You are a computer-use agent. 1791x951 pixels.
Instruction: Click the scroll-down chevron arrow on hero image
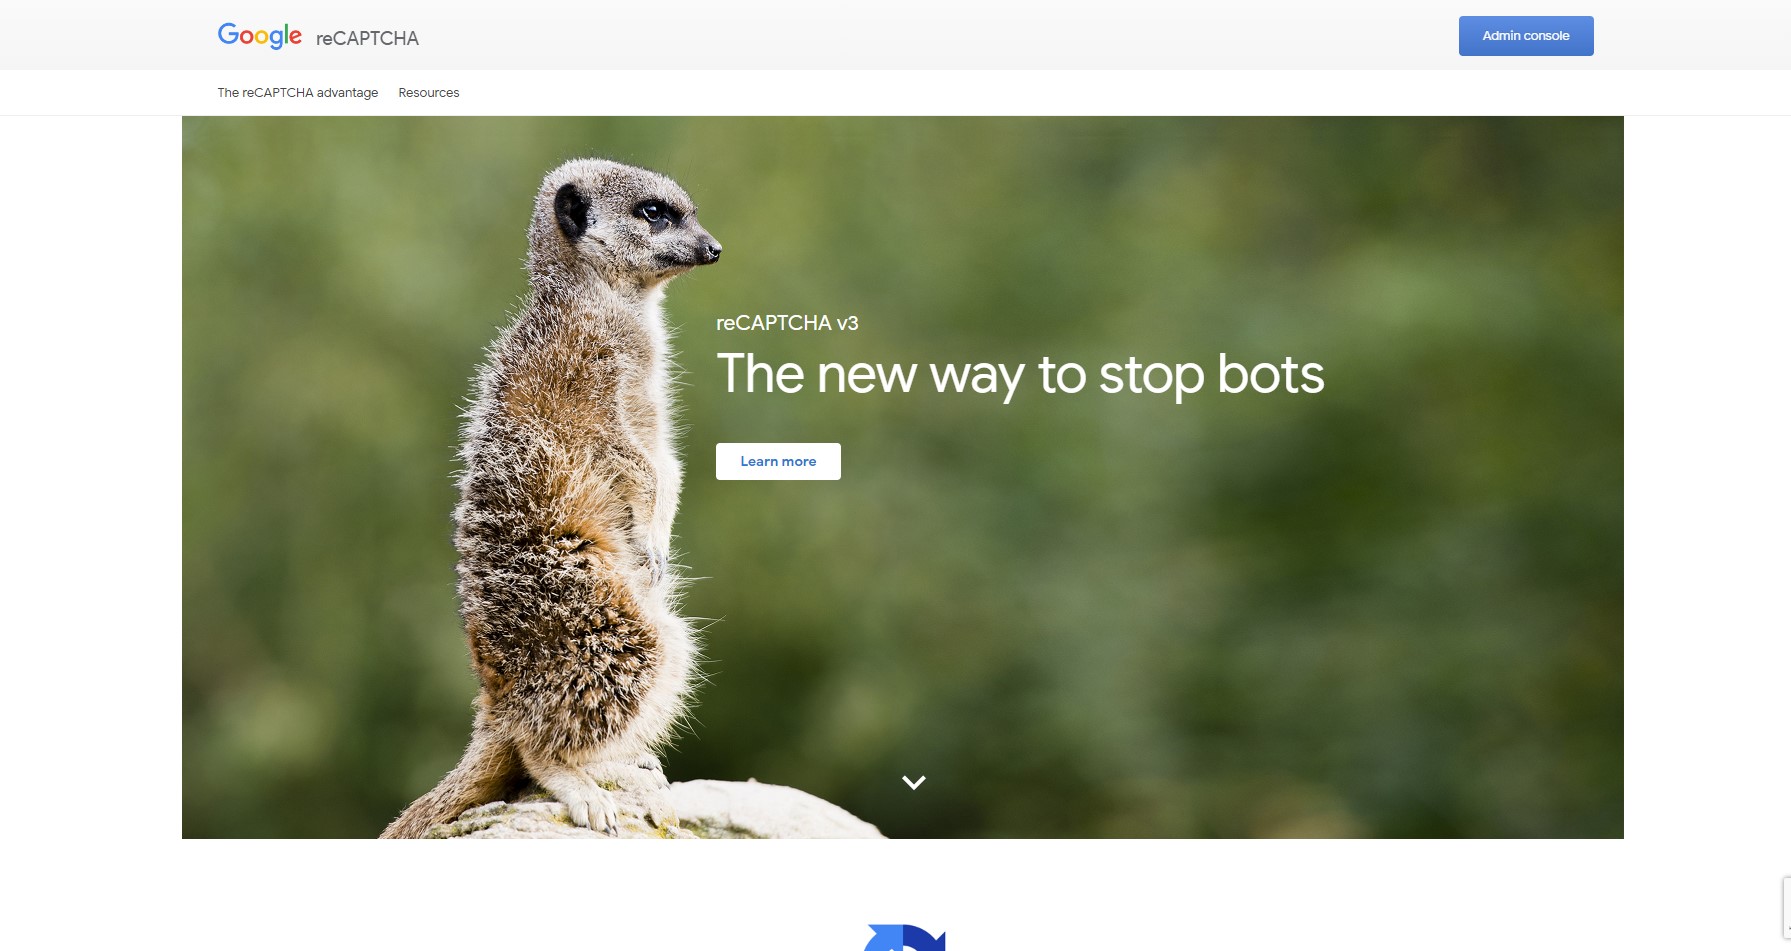pyautogui.click(x=914, y=782)
